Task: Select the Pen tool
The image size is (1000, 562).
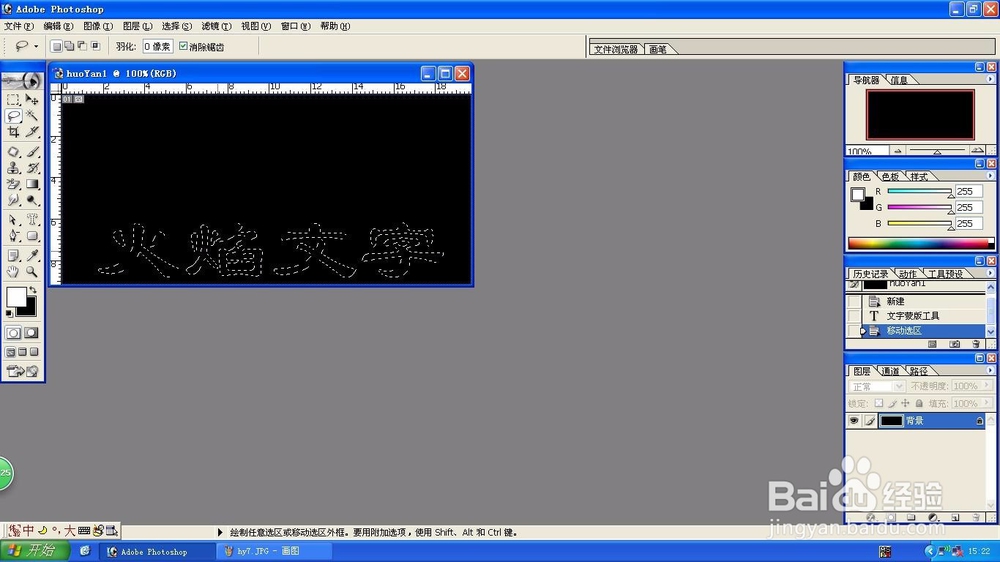Action: [x=13, y=235]
